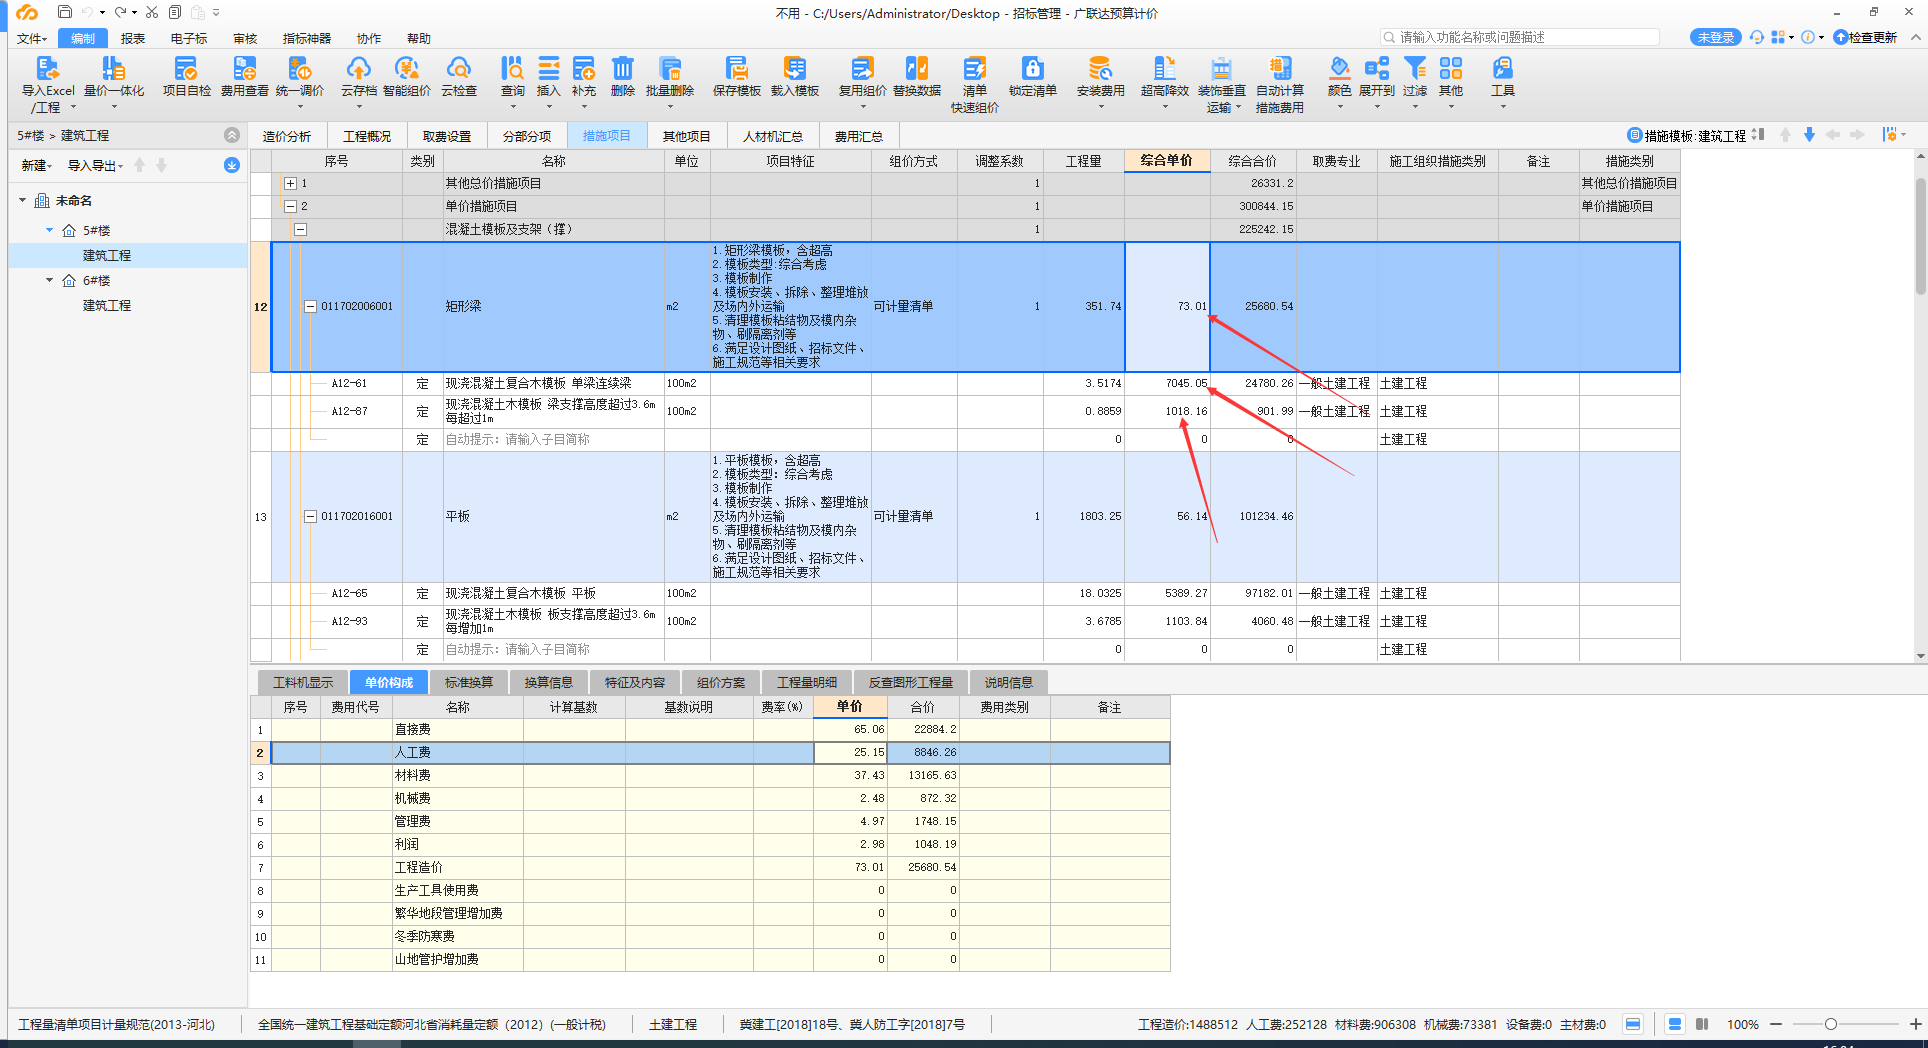Click the 保存模板 save template icon
The image size is (1928, 1048).
737,69
